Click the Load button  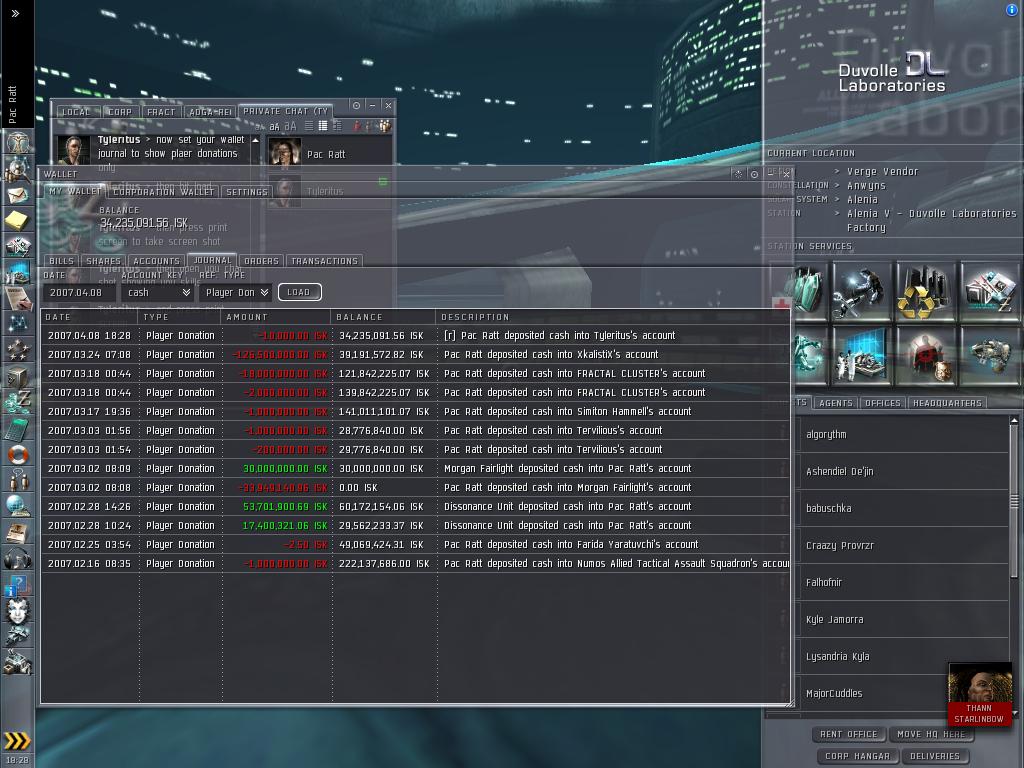tap(299, 292)
